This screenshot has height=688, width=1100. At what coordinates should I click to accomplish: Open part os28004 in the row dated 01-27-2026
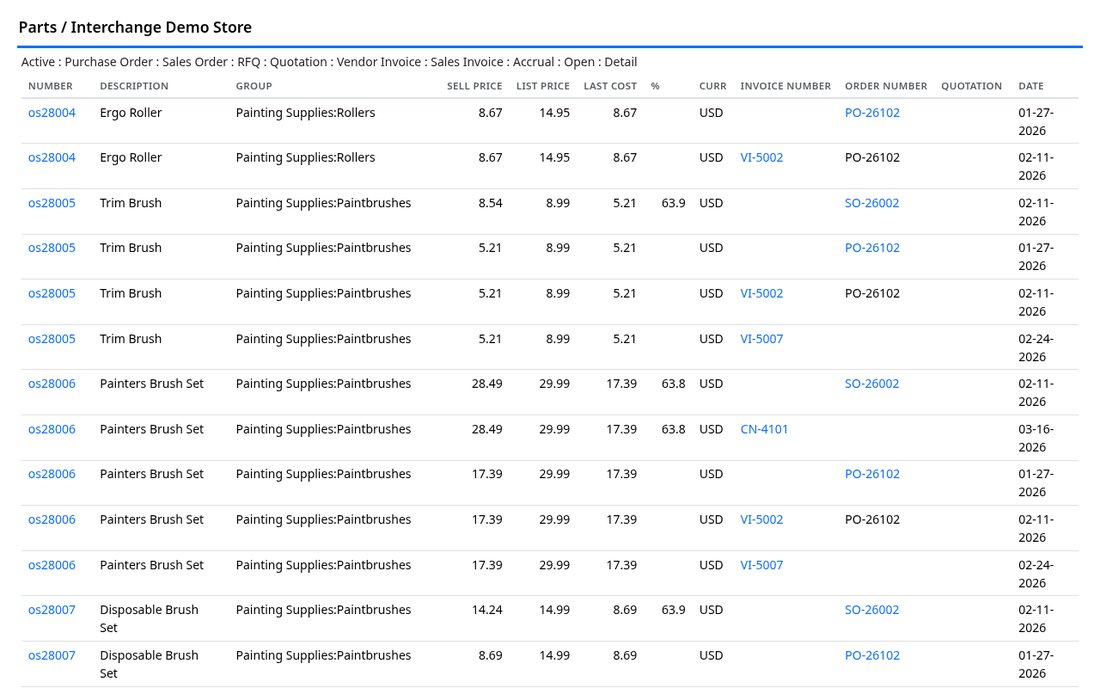tap(52, 113)
